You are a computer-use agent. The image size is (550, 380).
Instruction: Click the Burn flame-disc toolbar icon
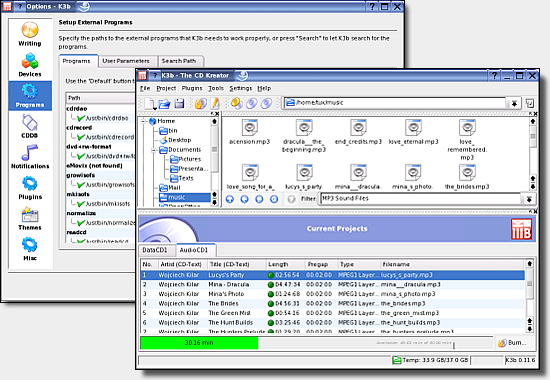coord(201,103)
